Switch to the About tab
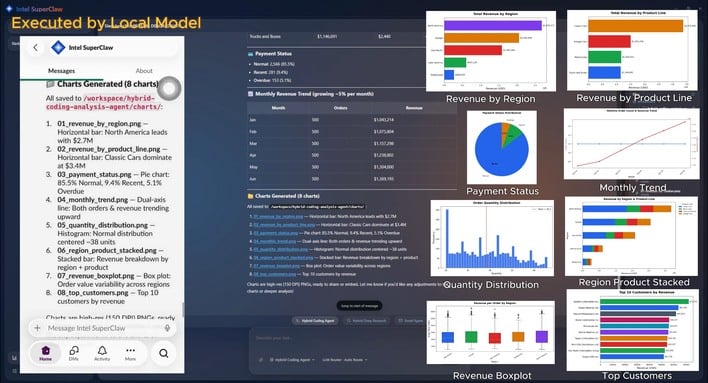The width and height of the screenshot is (708, 383). click(144, 71)
